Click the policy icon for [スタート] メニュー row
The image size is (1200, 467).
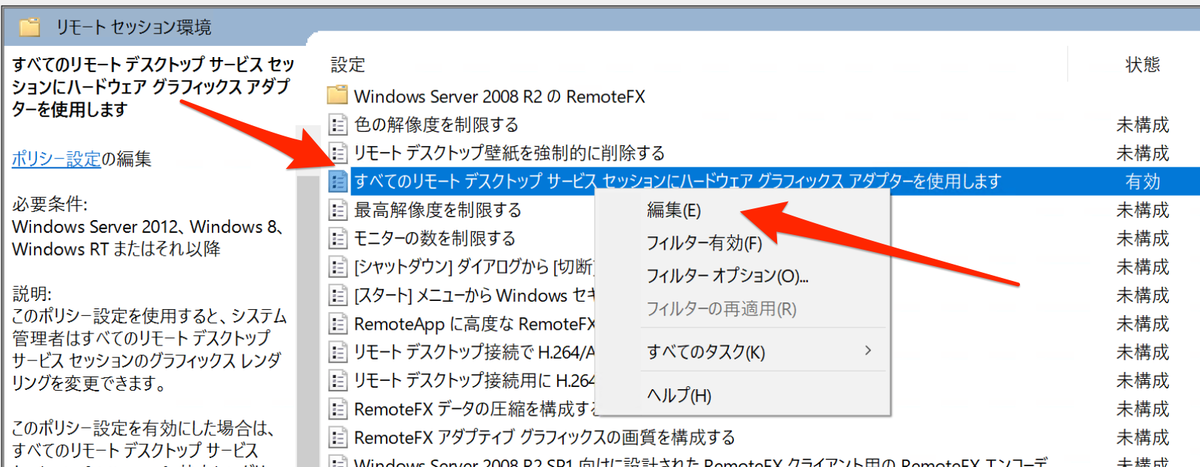tap(337, 295)
